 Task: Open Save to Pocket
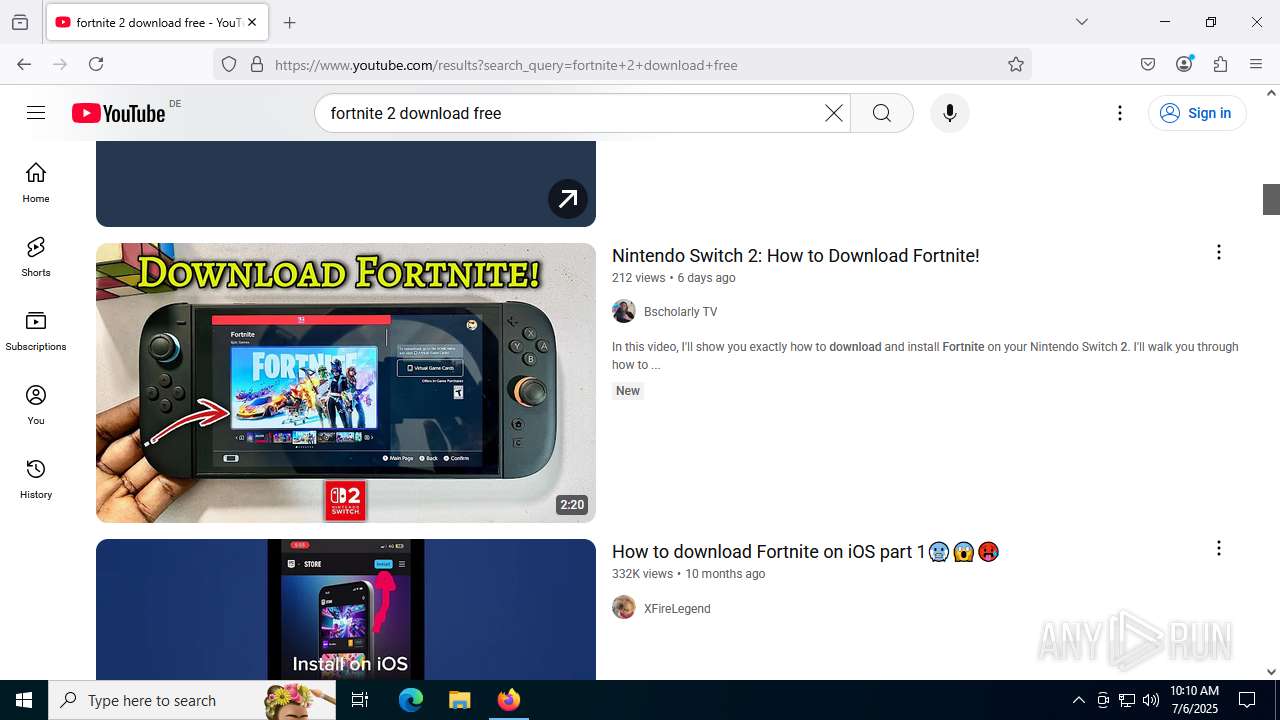[x=1148, y=64]
